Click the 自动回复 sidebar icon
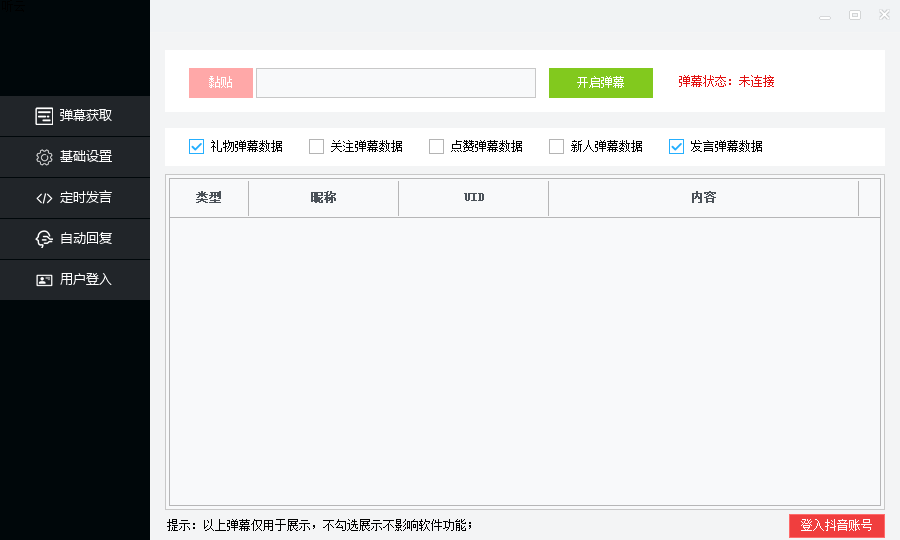 [x=44, y=239]
